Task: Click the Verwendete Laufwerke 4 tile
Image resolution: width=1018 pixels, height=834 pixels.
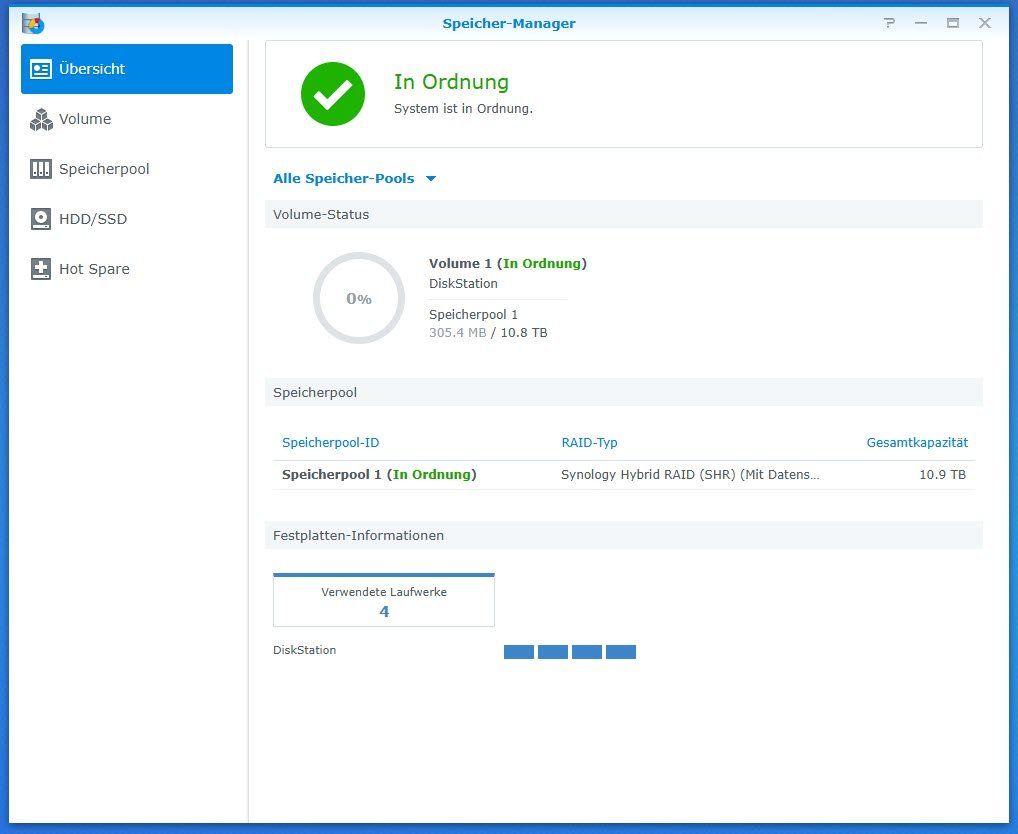Action: pyautogui.click(x=384, y=600)
